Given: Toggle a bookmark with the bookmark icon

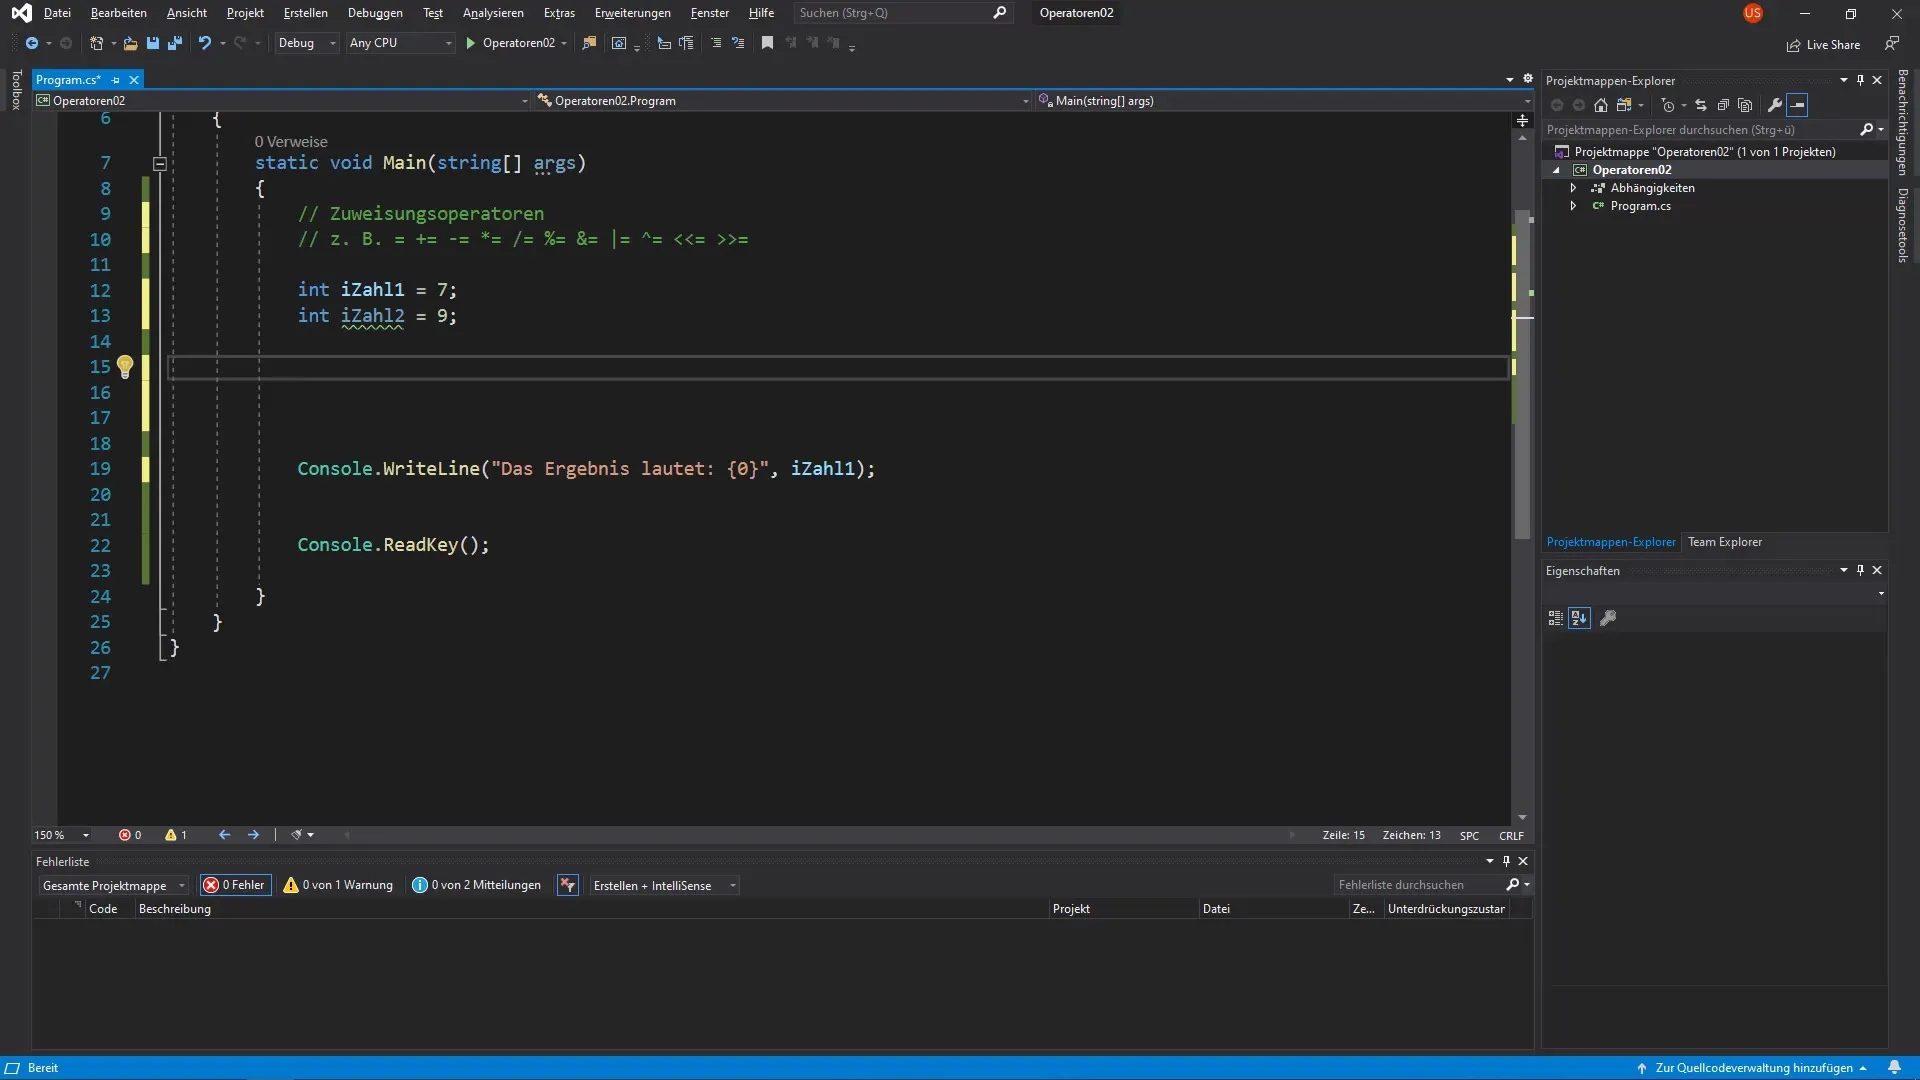Looking at the screenshot, I should [767, 43].
